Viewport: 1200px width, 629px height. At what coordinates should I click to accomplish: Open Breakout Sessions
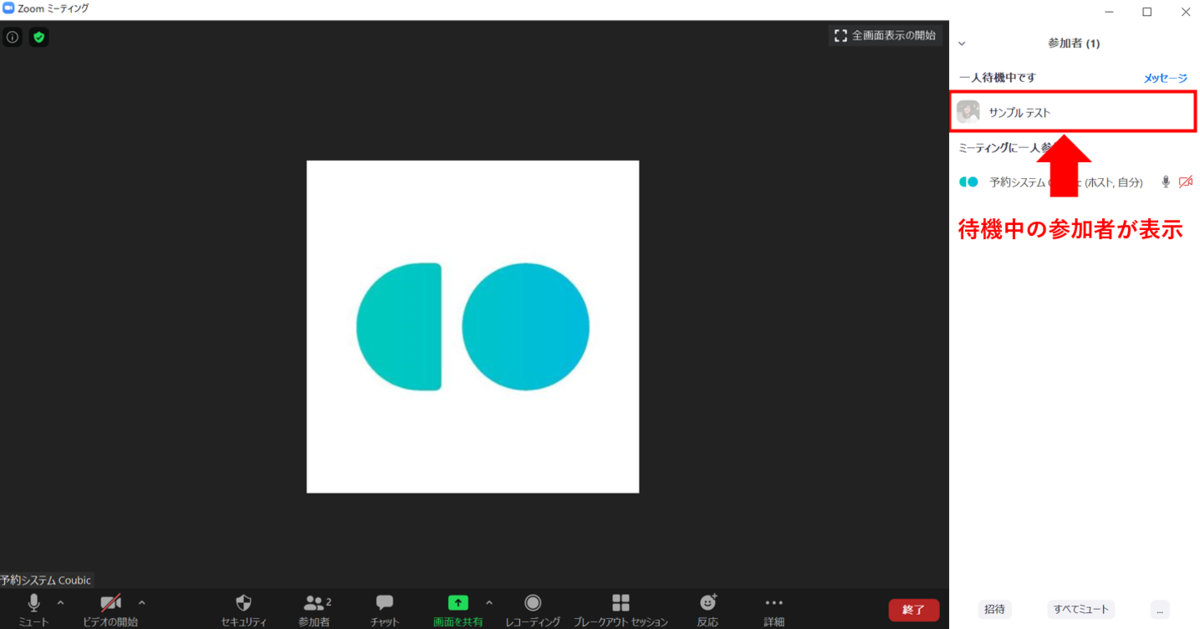(621, 608)
